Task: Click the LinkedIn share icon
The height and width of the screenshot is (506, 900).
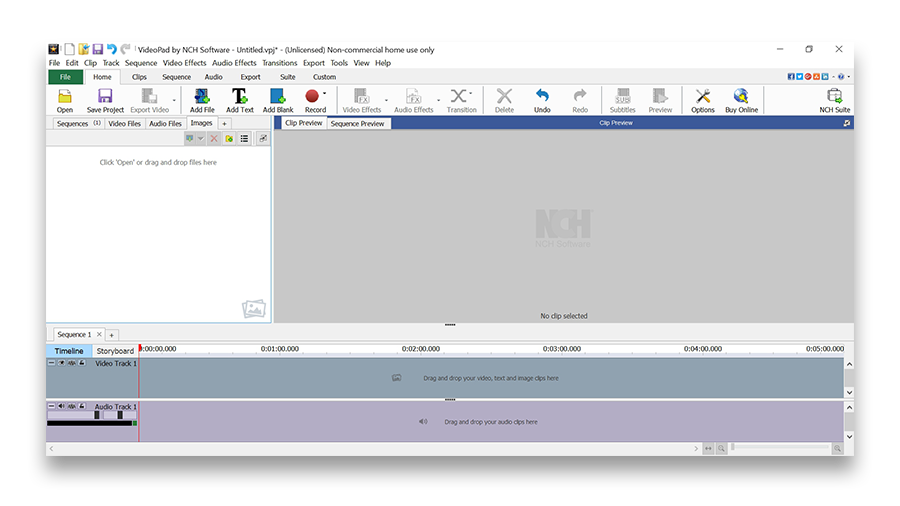Action: point(825,76)
